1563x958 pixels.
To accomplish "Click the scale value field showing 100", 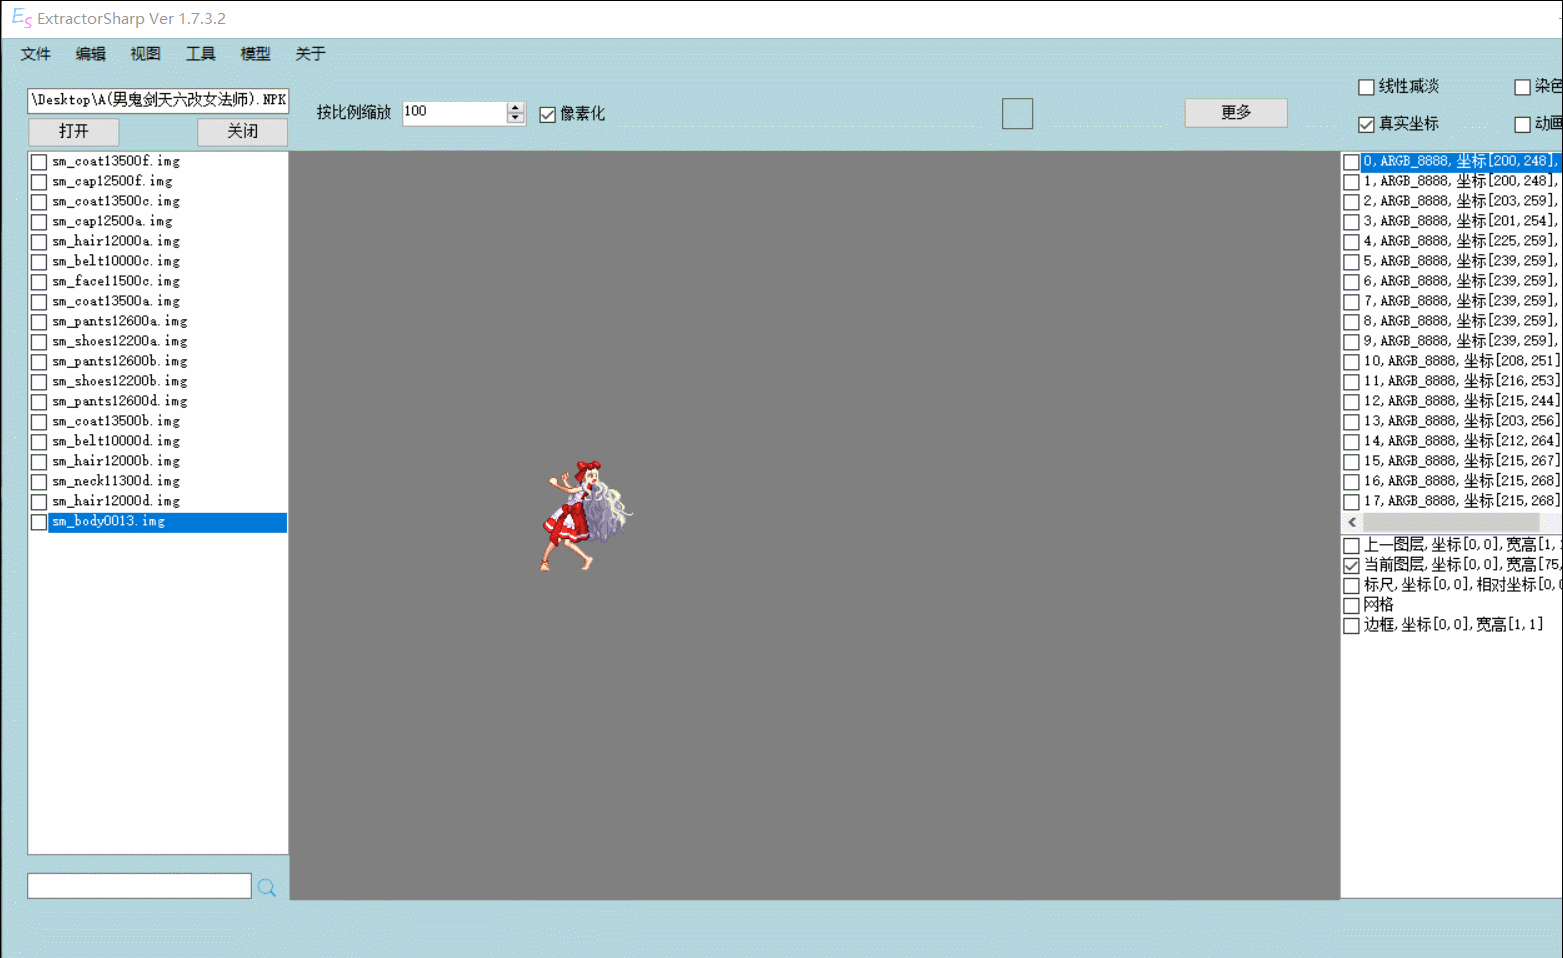I will pos(455,113).
